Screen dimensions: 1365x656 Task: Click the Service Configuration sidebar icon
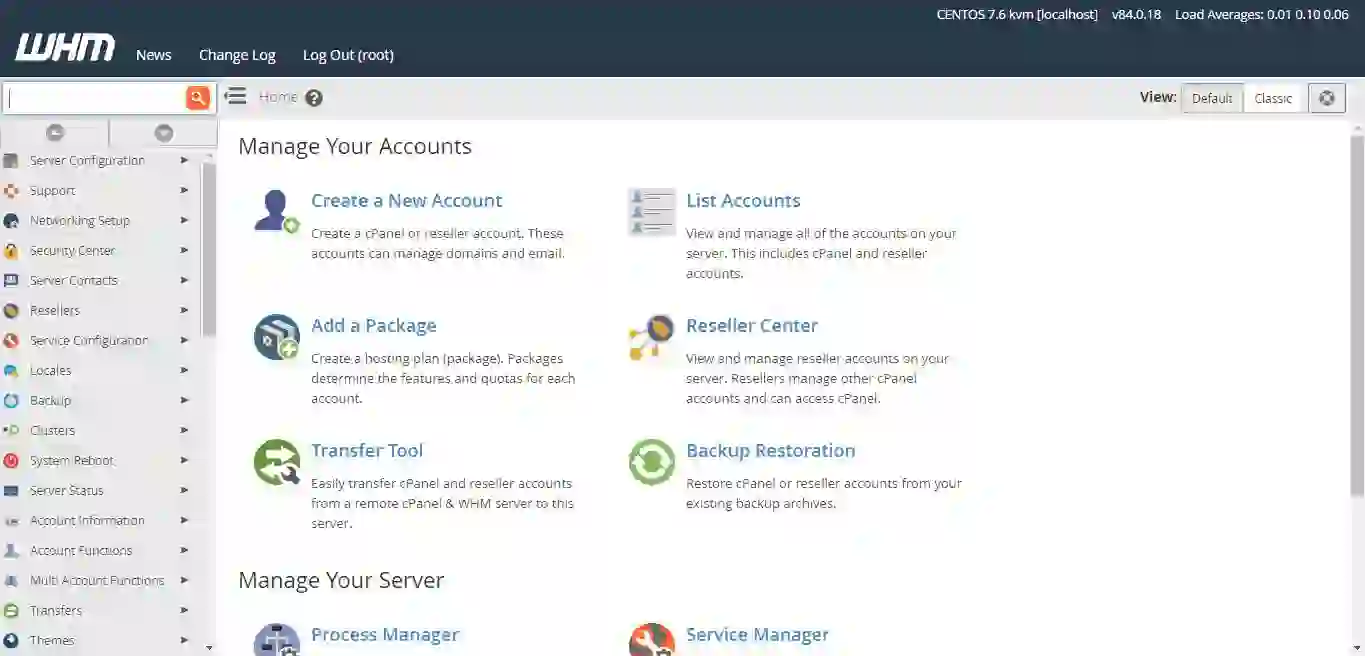tap(11, 341)
